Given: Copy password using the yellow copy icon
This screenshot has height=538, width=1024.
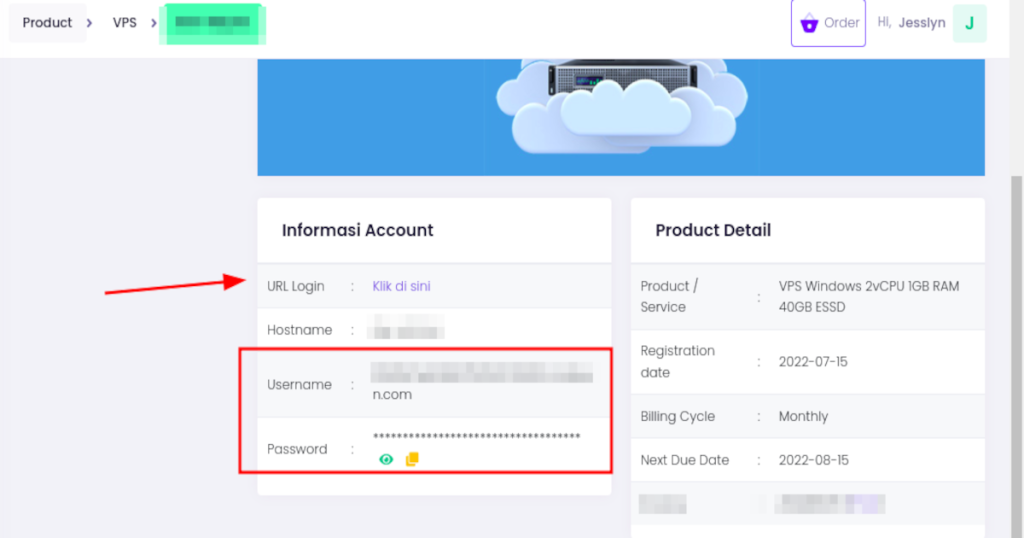Looking at the screenshot, I should coord(412,460).
